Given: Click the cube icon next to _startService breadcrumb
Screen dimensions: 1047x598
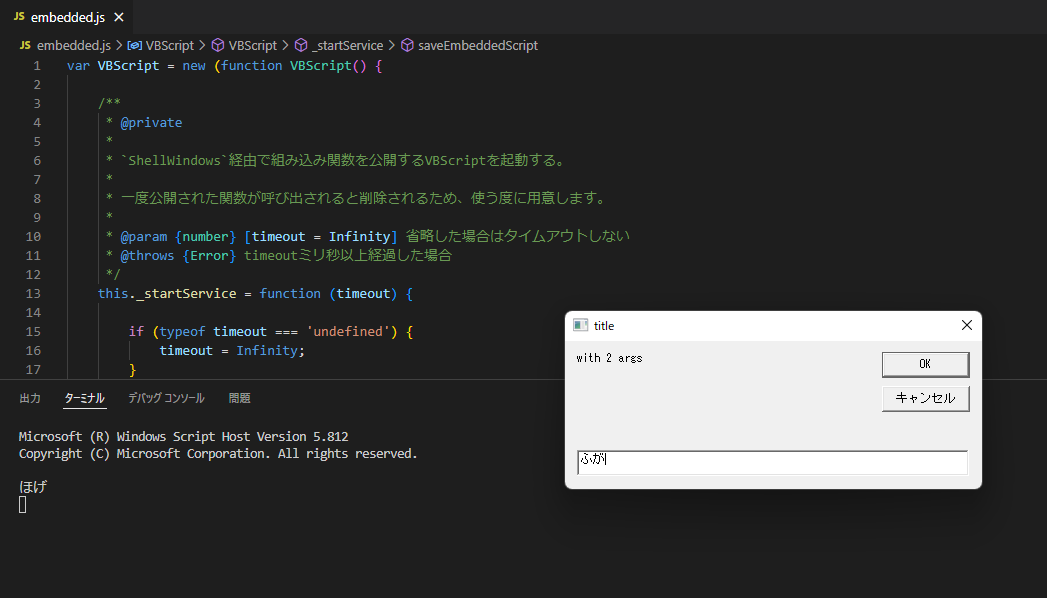Looking at the screenshot, I should (x=301, y=45).
